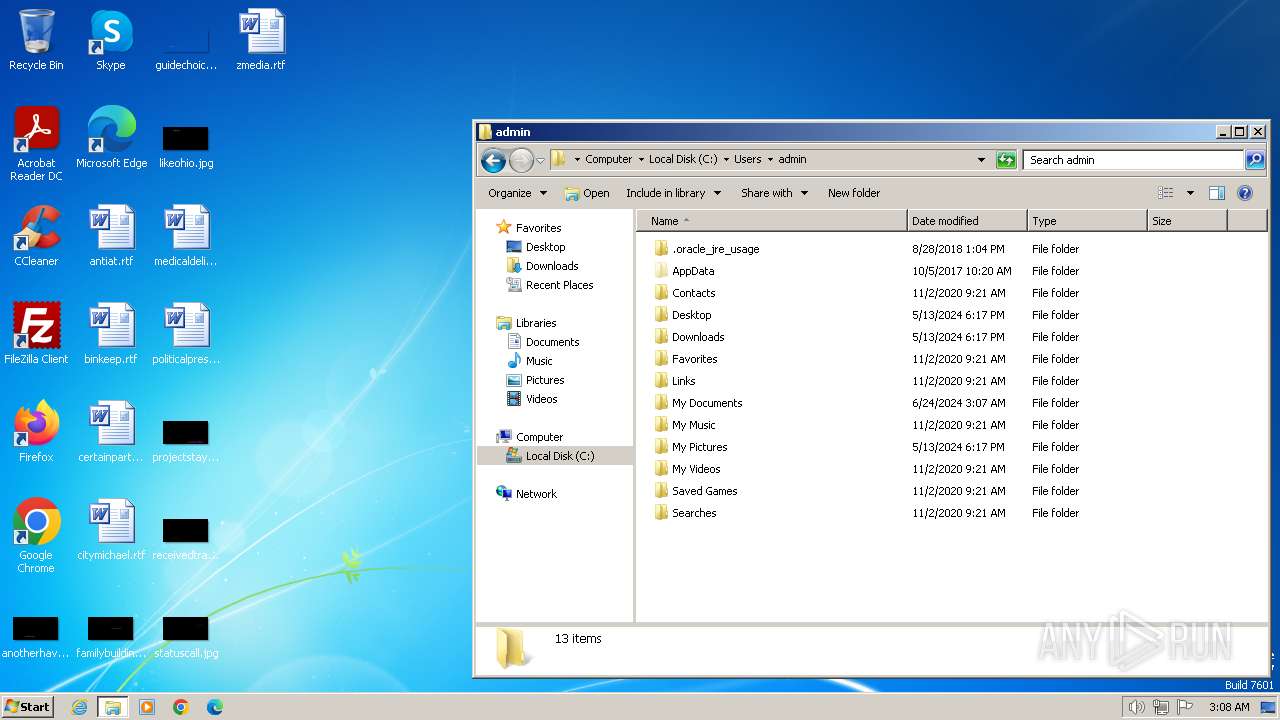Open Acrobat Reader DC shortcut
This screenshot has width=1280, height=720.
click(x=36, y=144)
